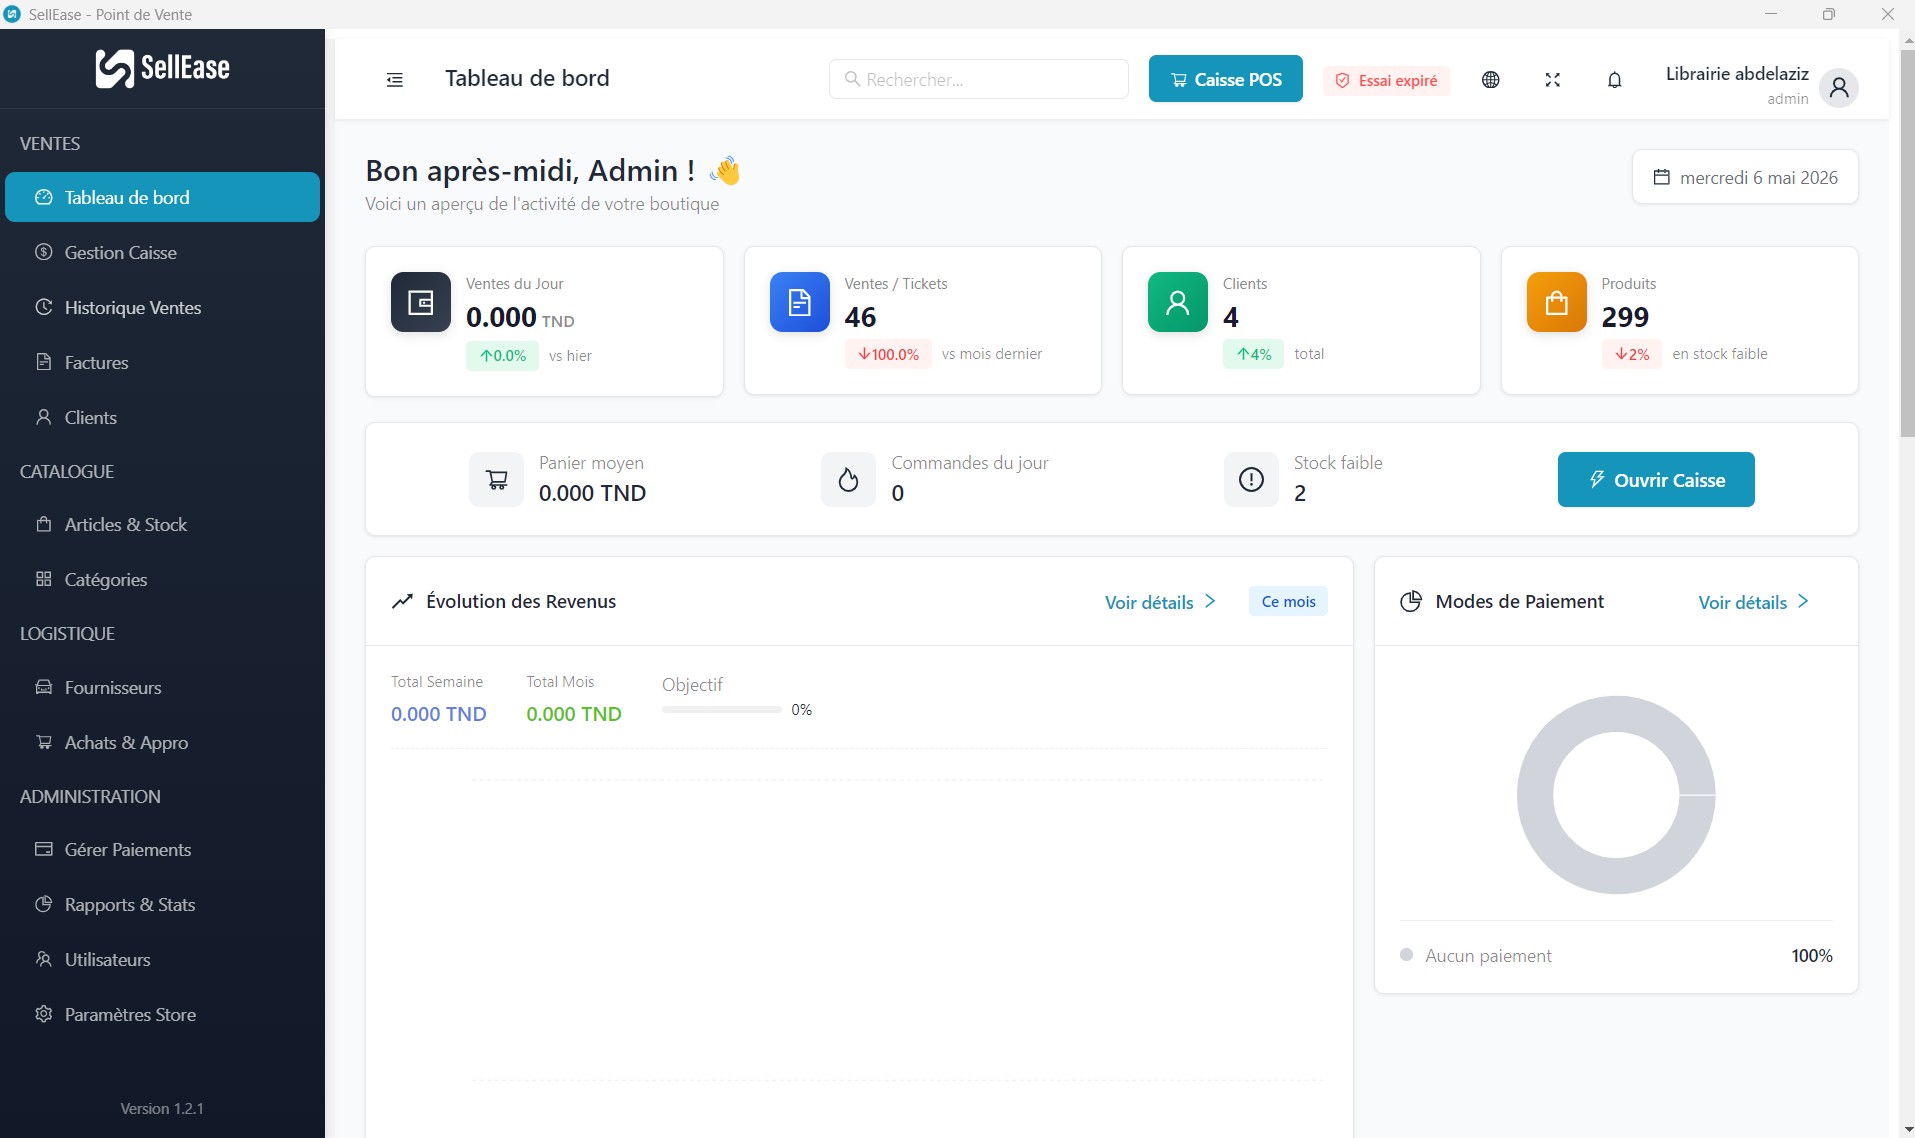The width and height of the screenshot is (1915, 1138).
Task: View Rapports & Stats
Action: click(162, 904)
